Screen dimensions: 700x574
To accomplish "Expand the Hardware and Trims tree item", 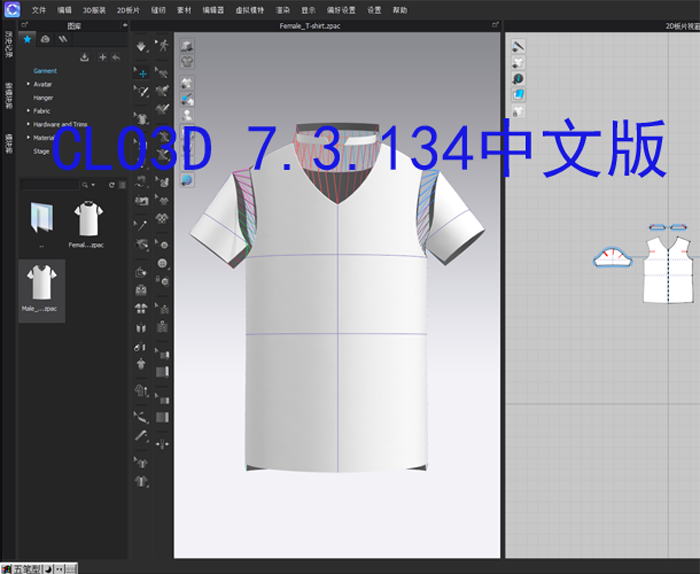I will pos(28,124).
